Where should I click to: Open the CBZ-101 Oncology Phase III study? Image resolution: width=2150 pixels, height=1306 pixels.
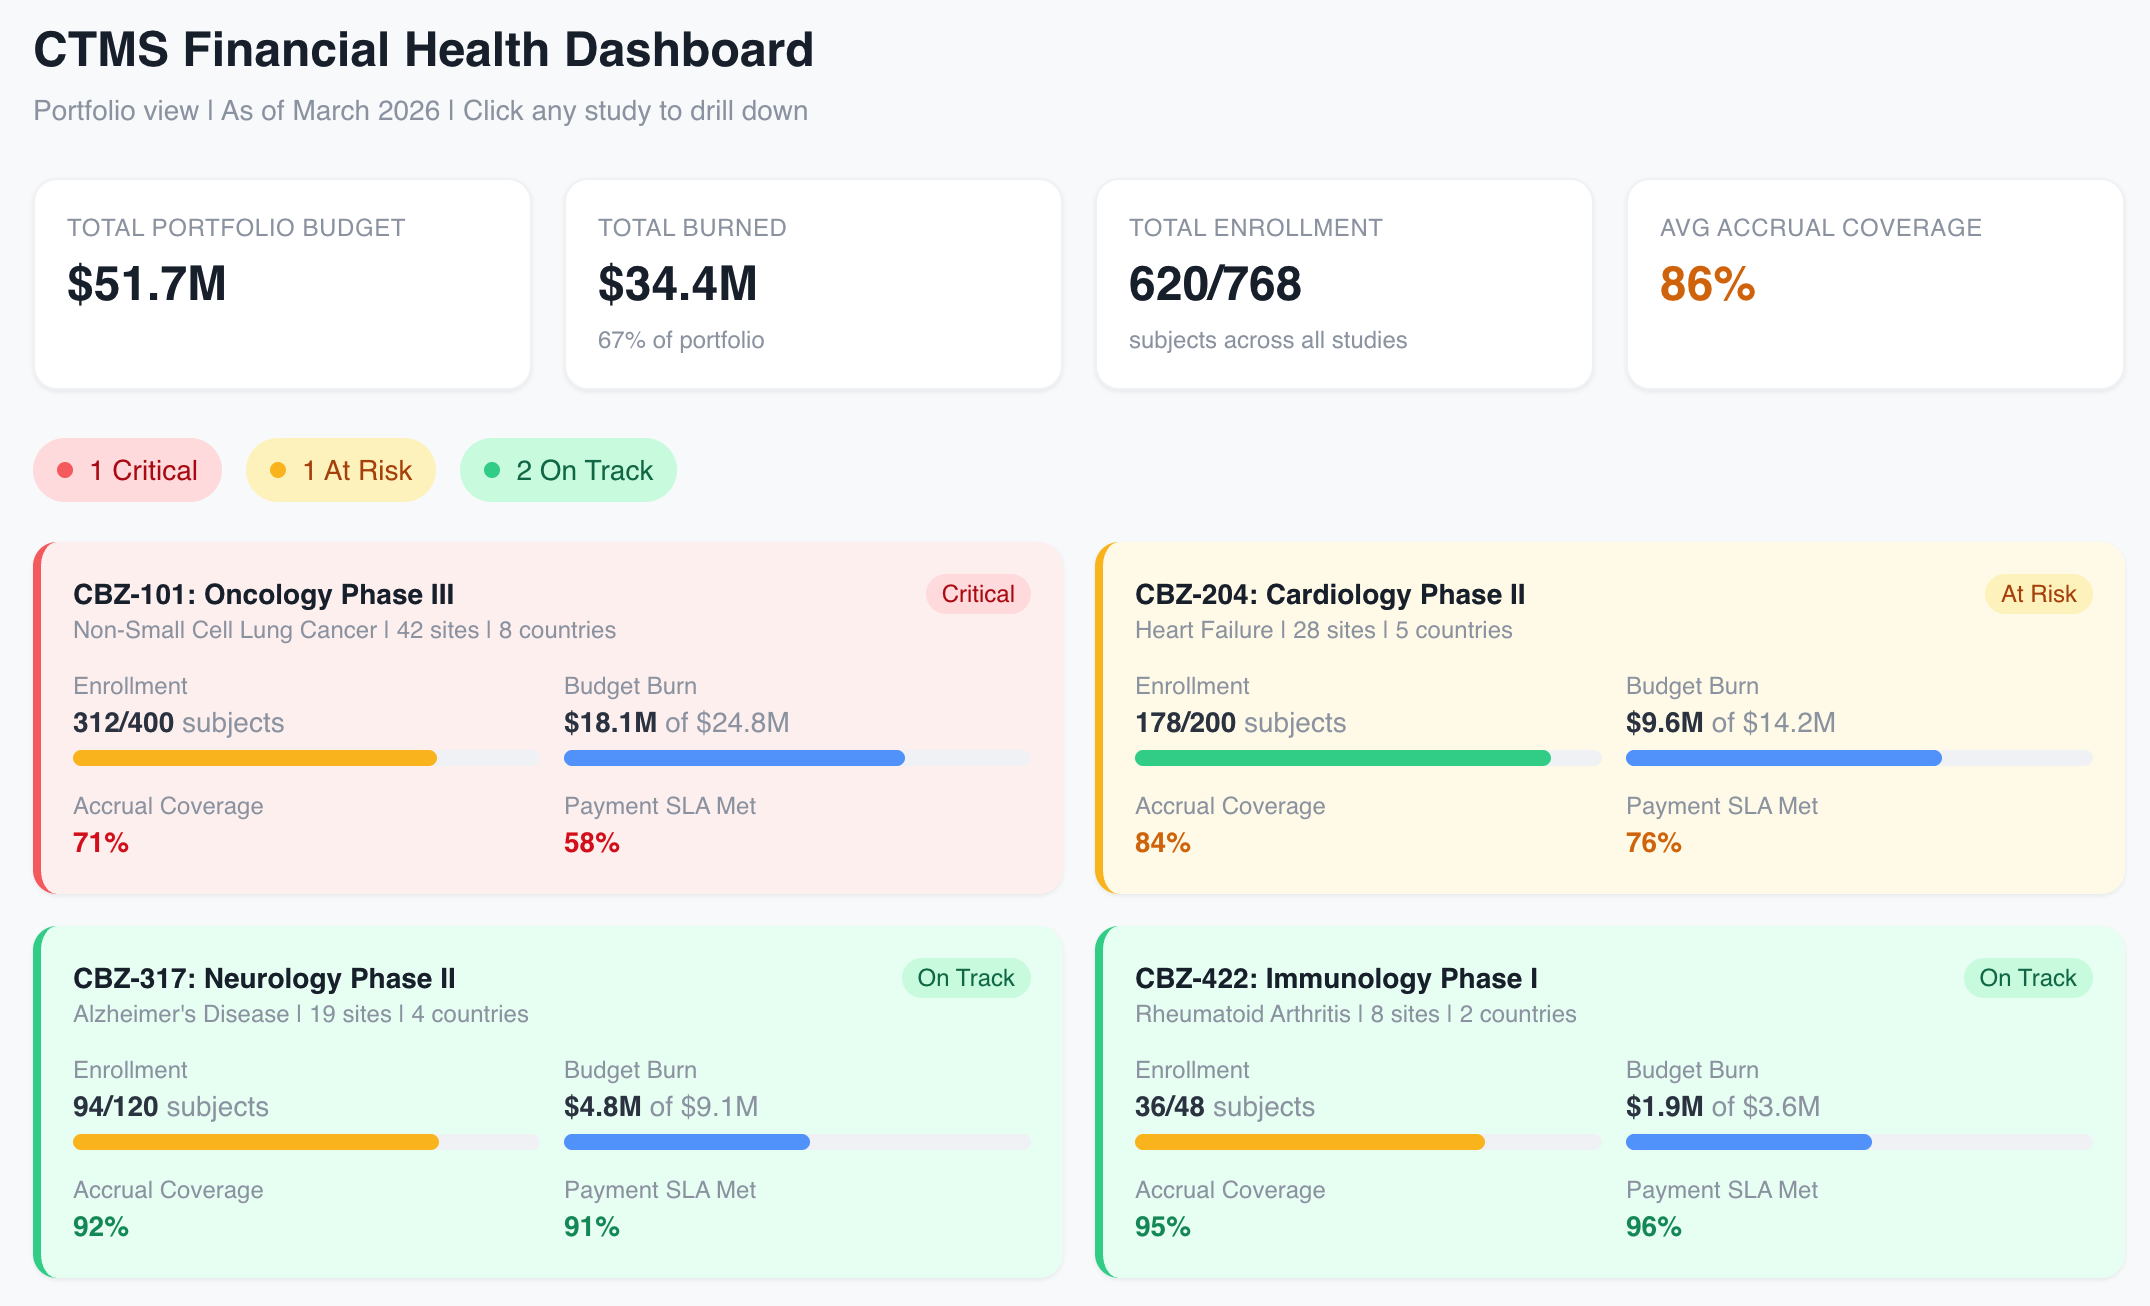263,595
